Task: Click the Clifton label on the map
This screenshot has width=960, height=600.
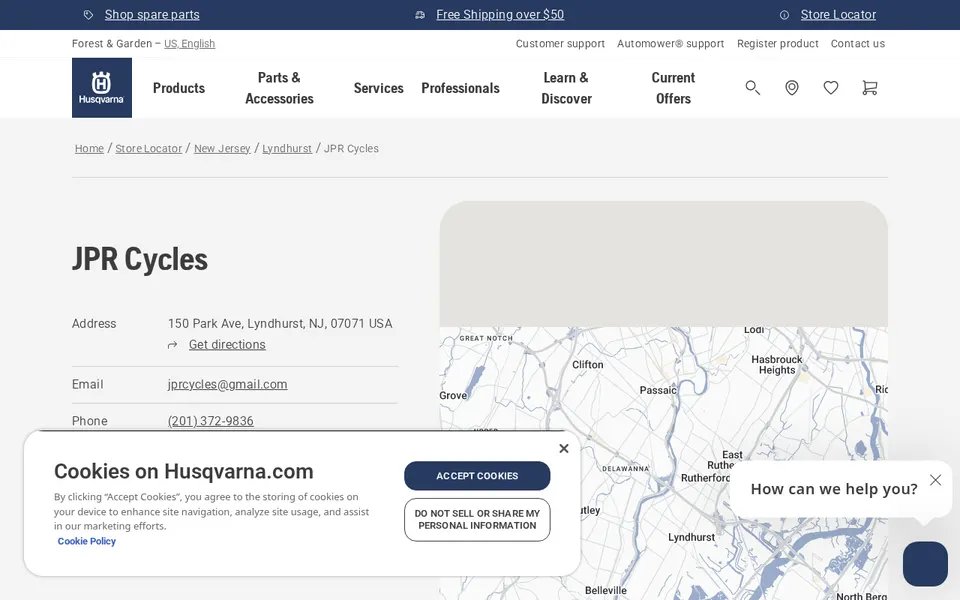Action: 588,365
